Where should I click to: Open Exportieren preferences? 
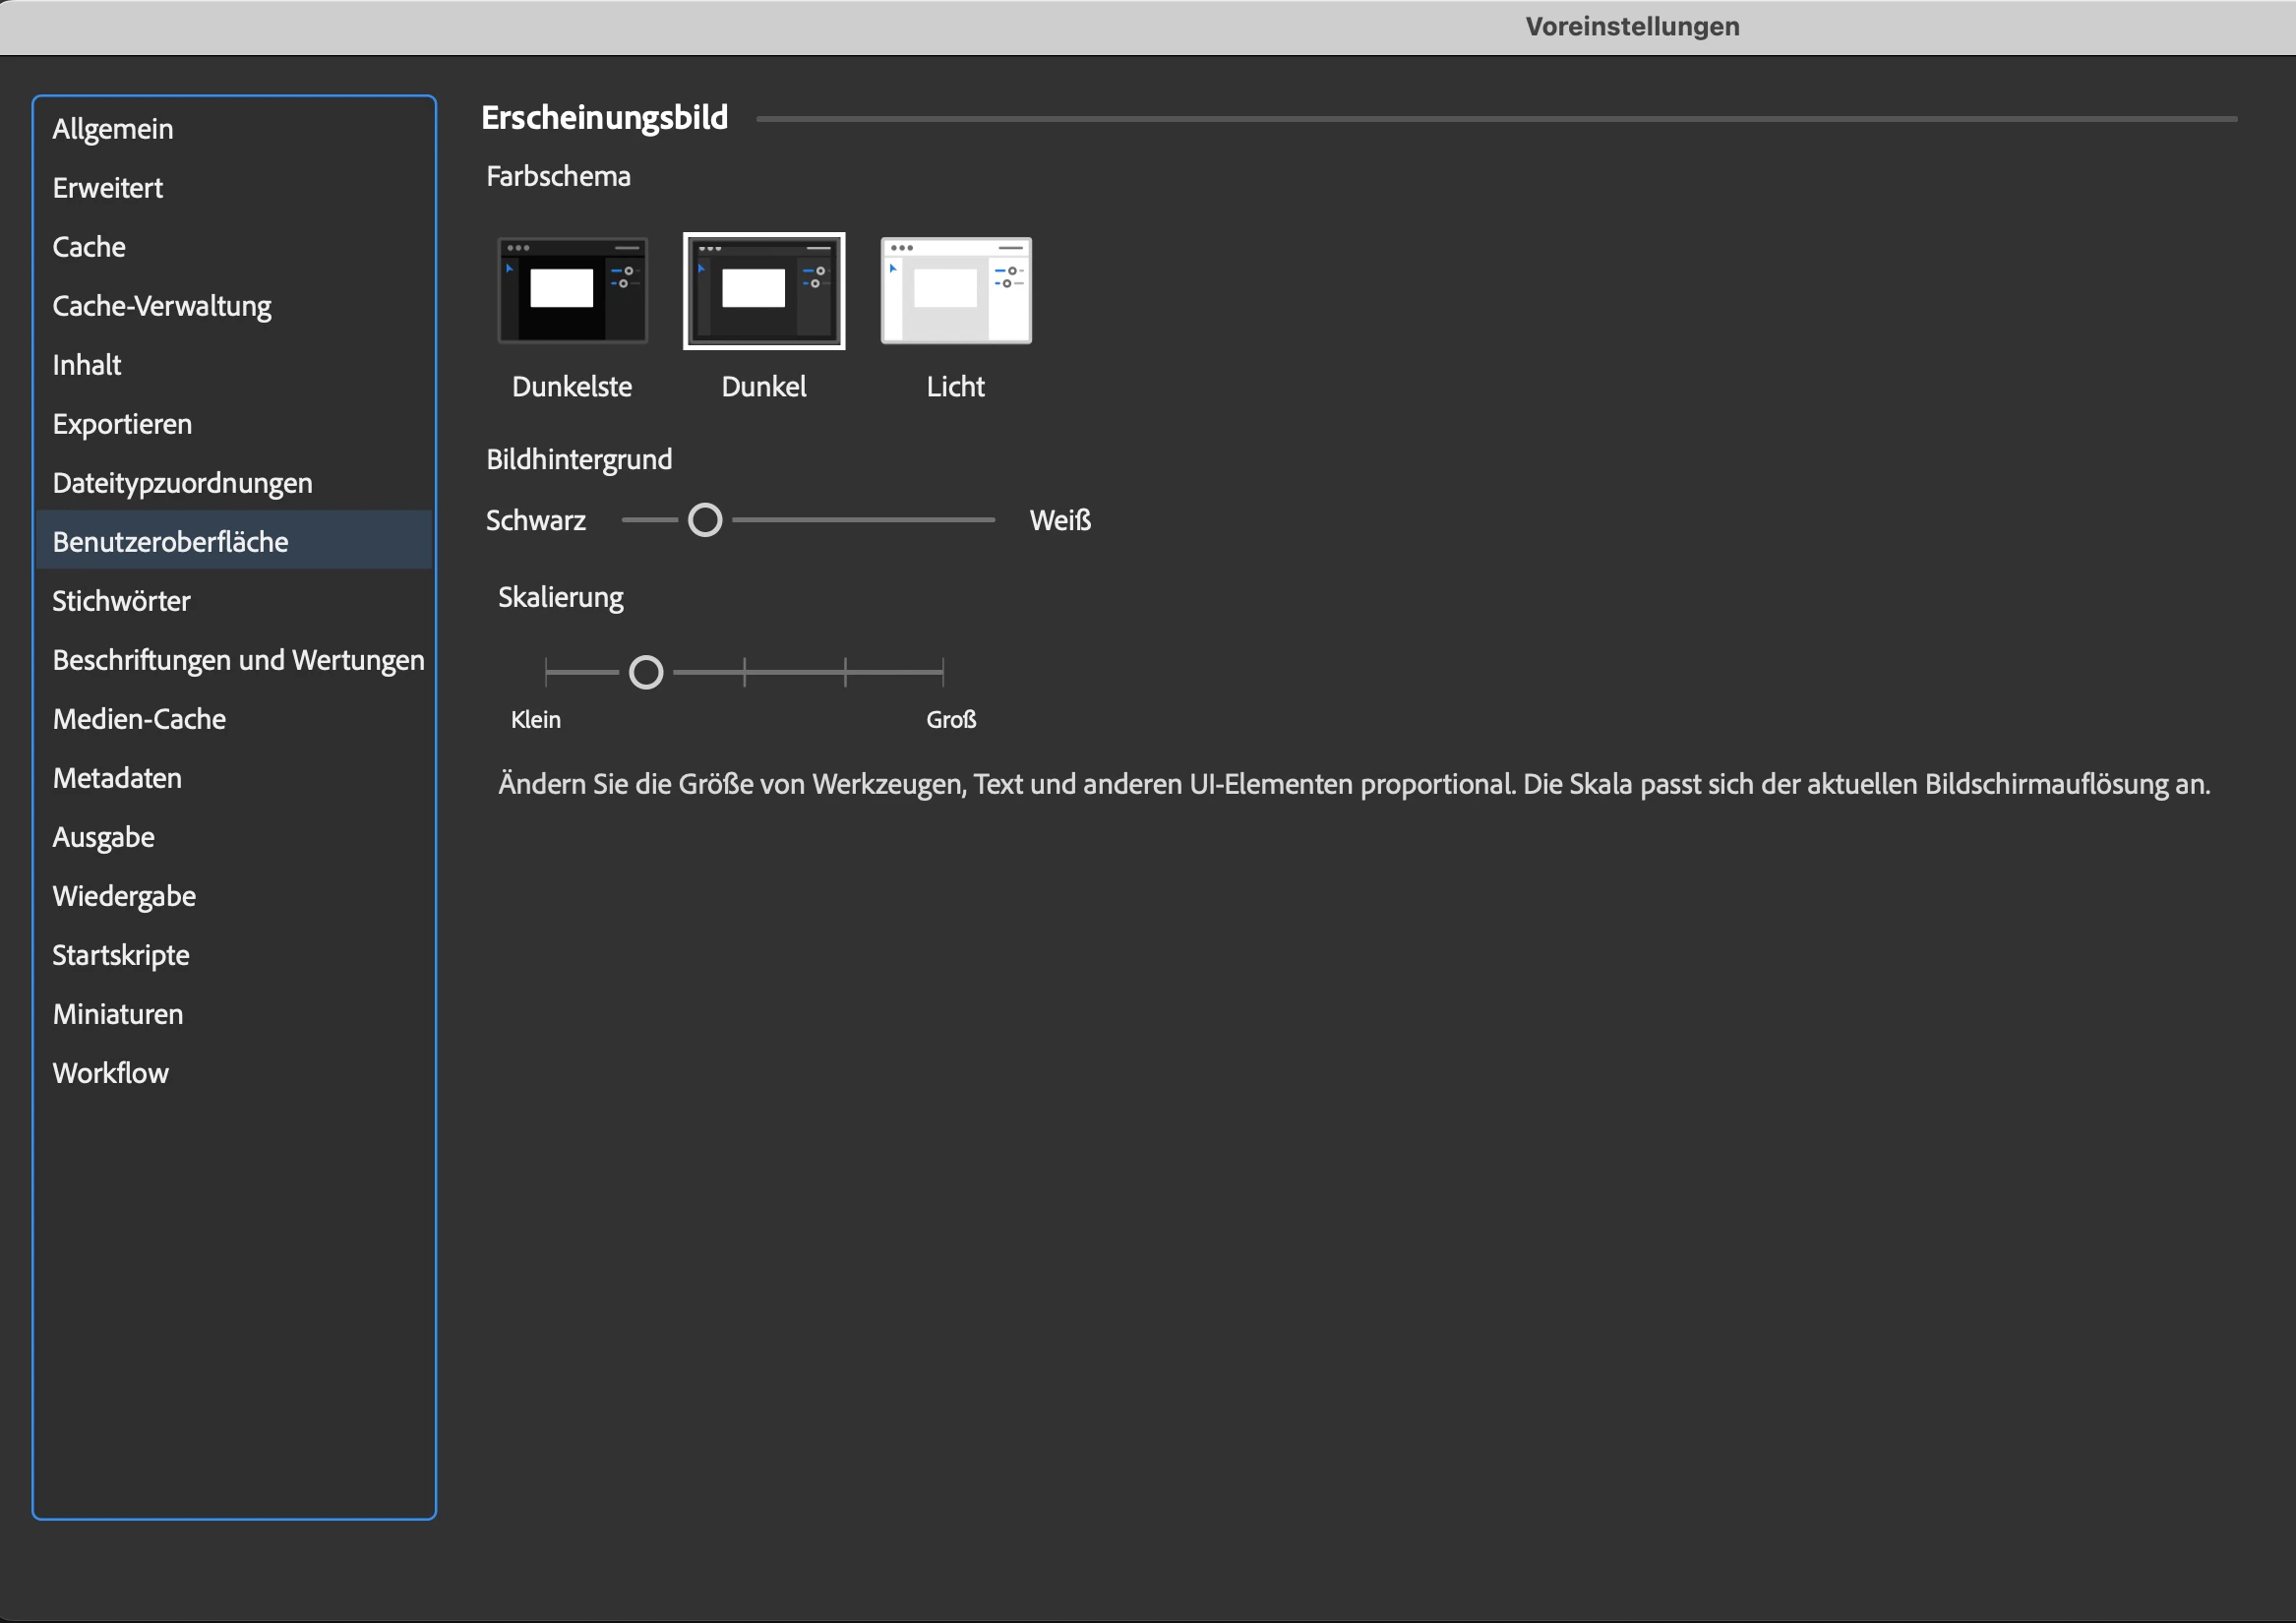122,424
